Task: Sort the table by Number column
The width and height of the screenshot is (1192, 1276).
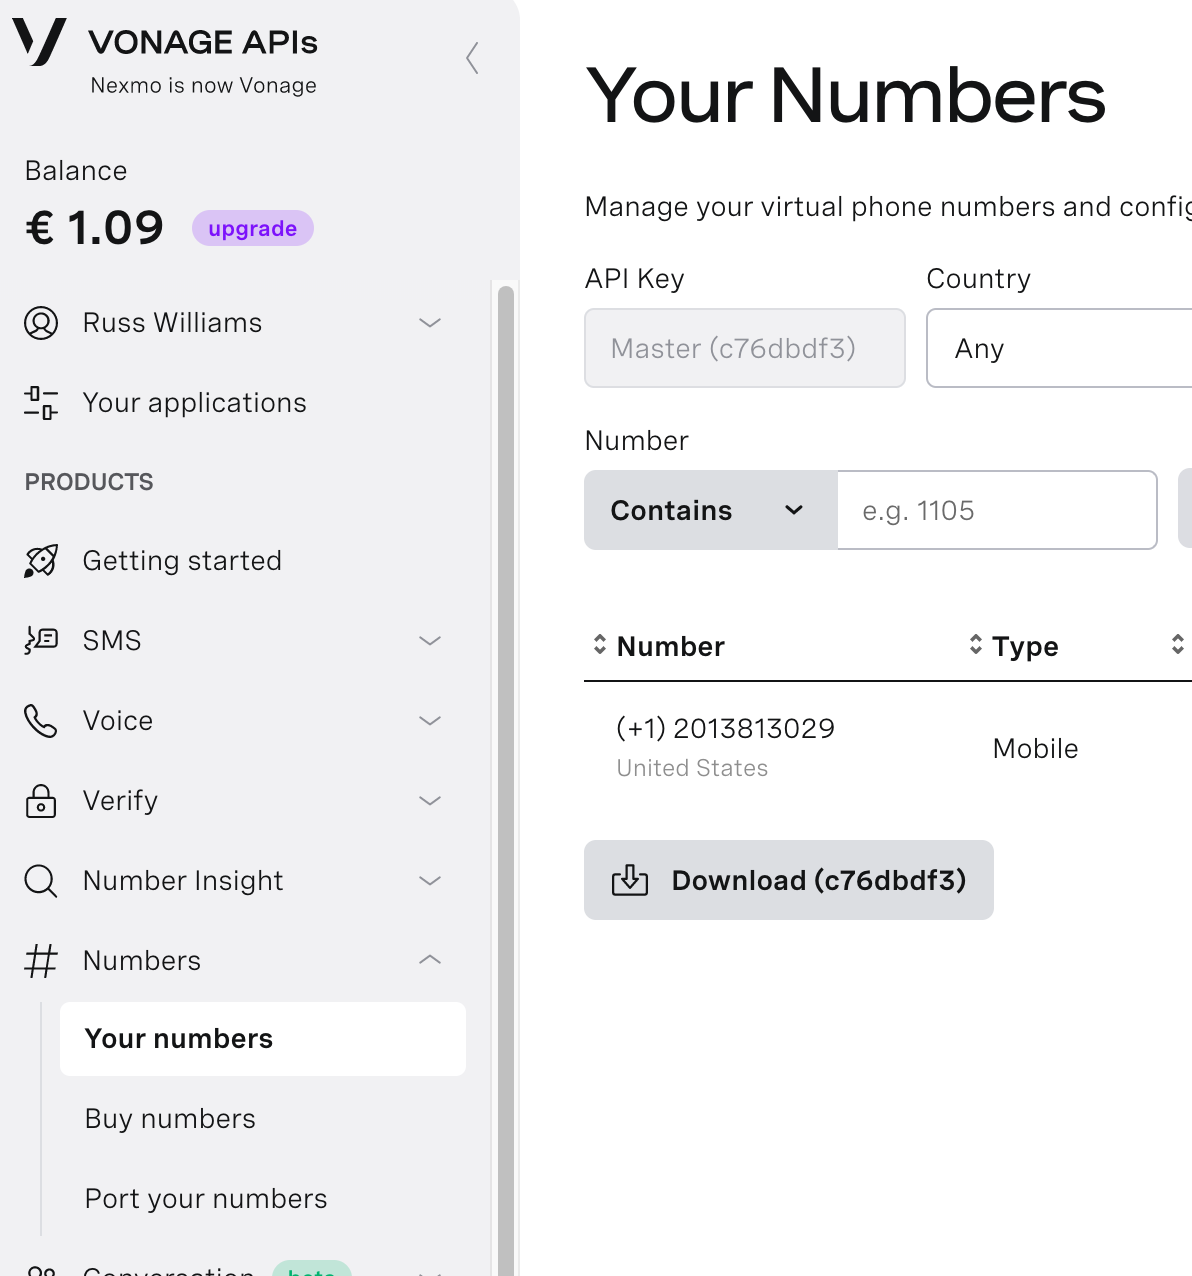Action: coord(600,645)
